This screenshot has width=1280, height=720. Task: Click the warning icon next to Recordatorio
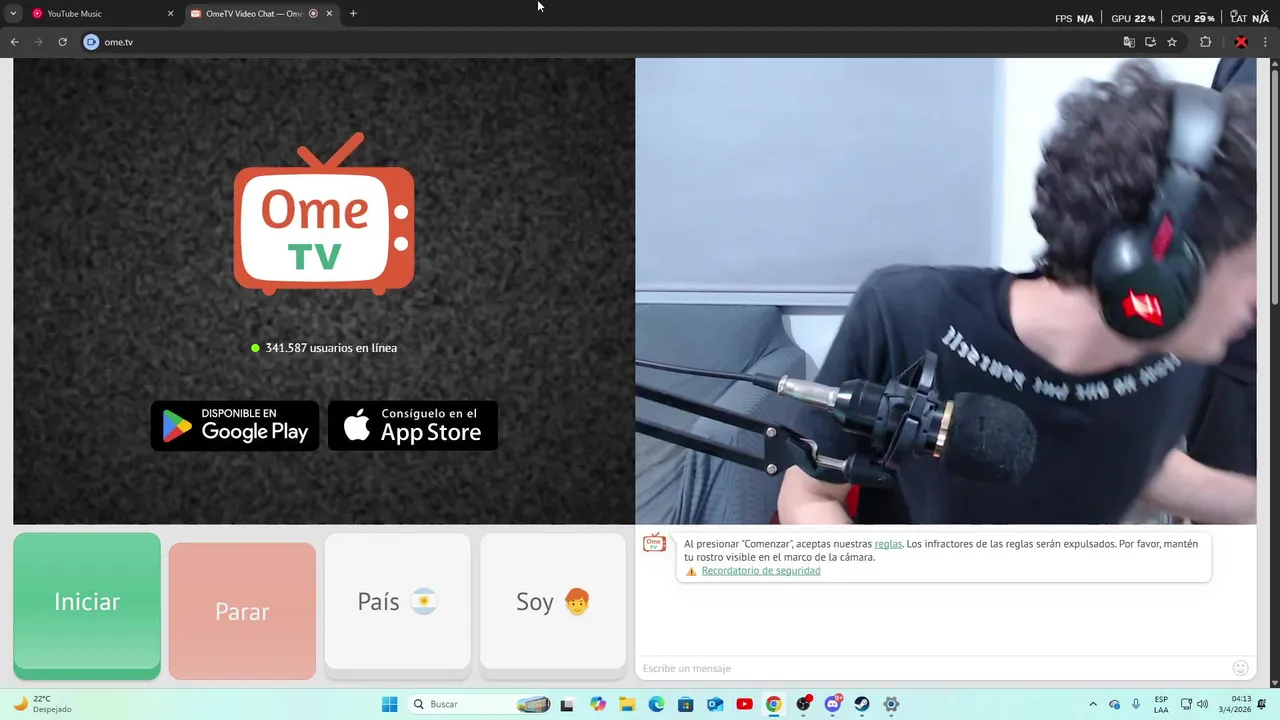click(691, 572)
